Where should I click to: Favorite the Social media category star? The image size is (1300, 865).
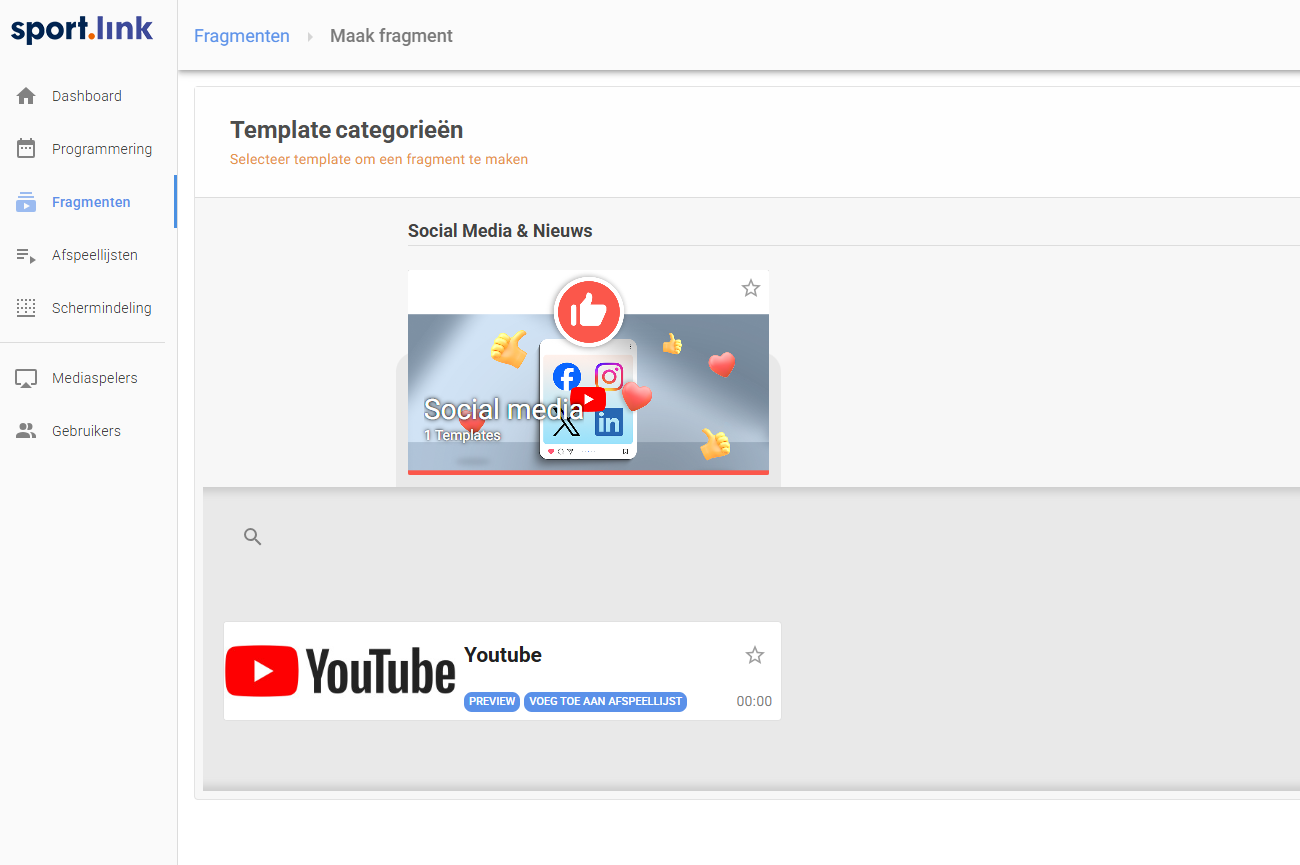pyautogui.click(x=751, y=288)
